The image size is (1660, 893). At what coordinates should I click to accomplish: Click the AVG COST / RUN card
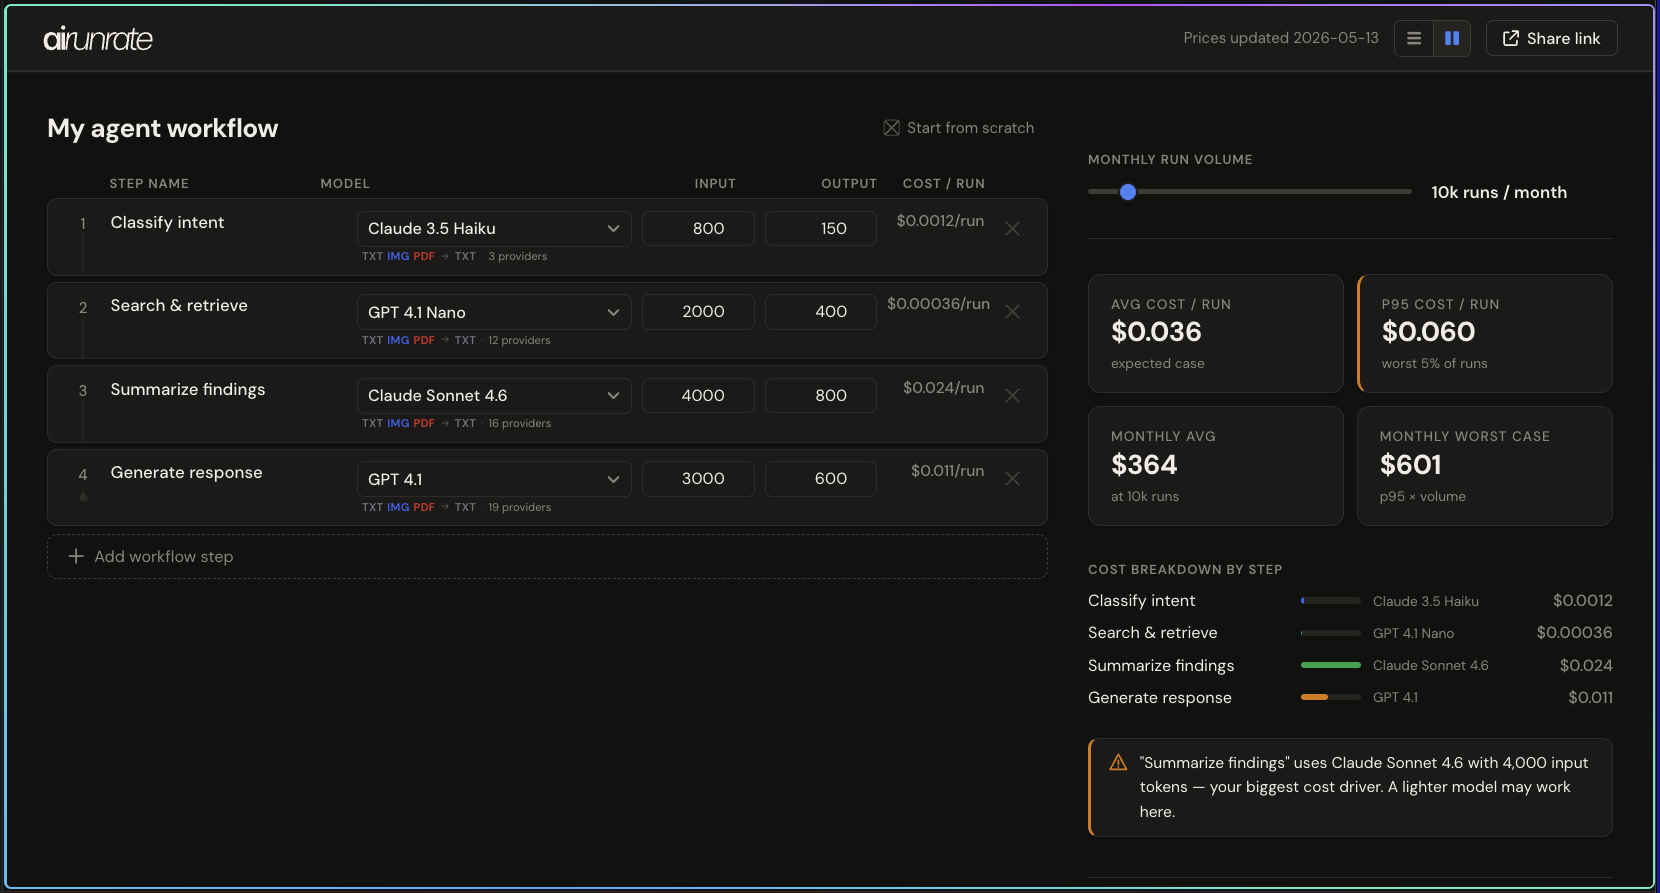pyautogui.click(x=1215, y=333)
